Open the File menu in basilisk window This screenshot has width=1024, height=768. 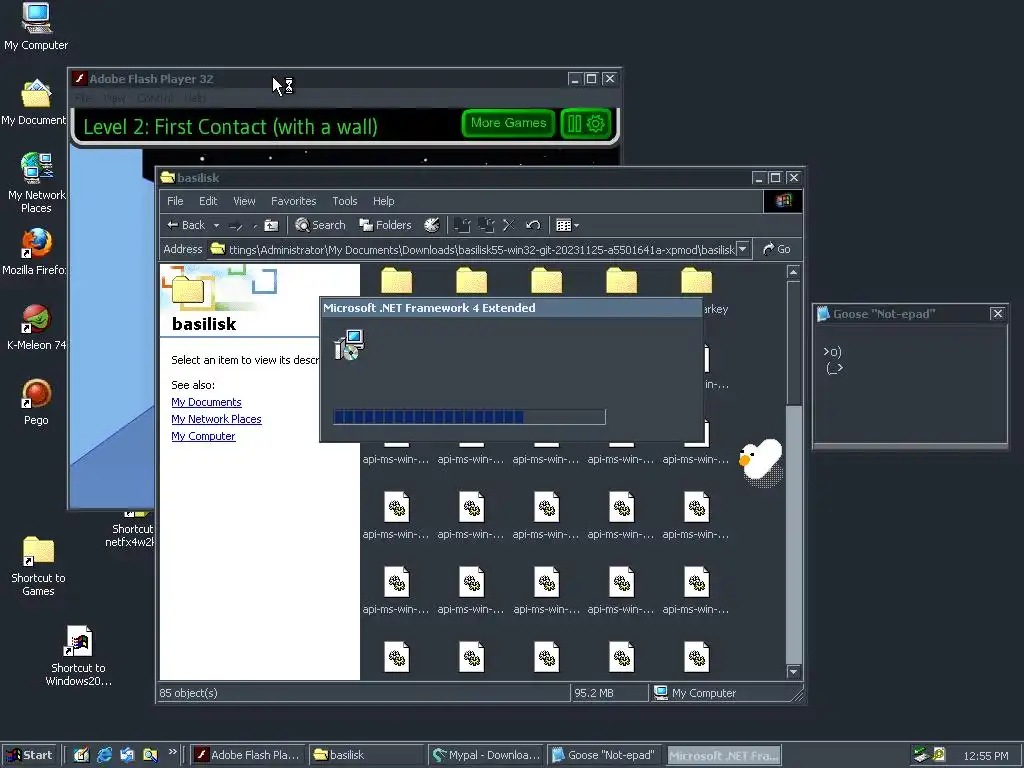point(175,201)
